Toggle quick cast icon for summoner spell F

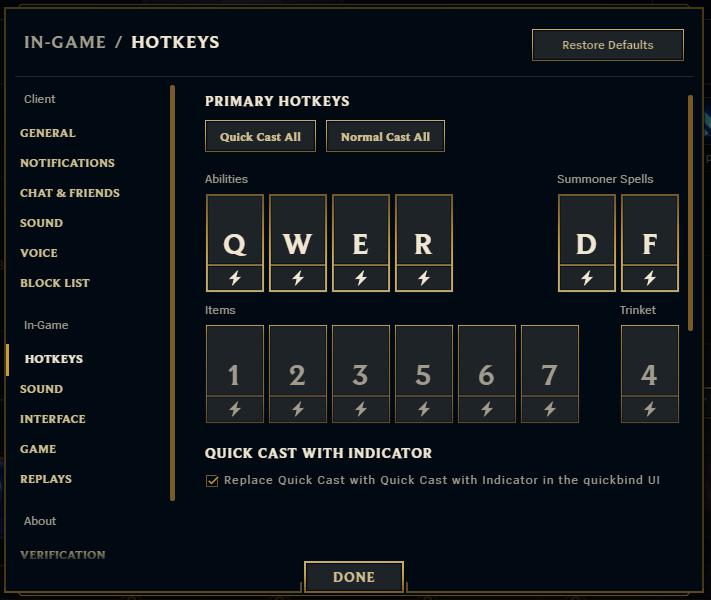(650, 278)
